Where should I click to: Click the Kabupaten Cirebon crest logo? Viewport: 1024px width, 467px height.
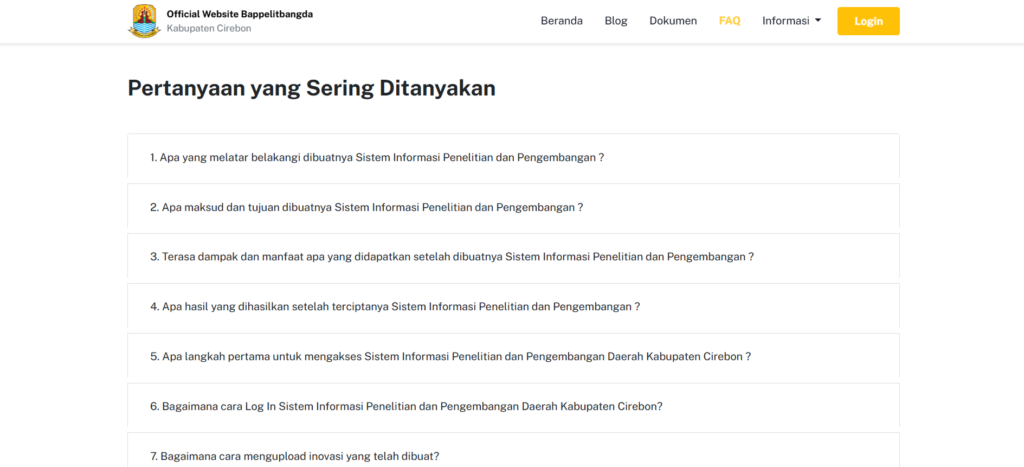pyautogui.click(x=144, y=21)
